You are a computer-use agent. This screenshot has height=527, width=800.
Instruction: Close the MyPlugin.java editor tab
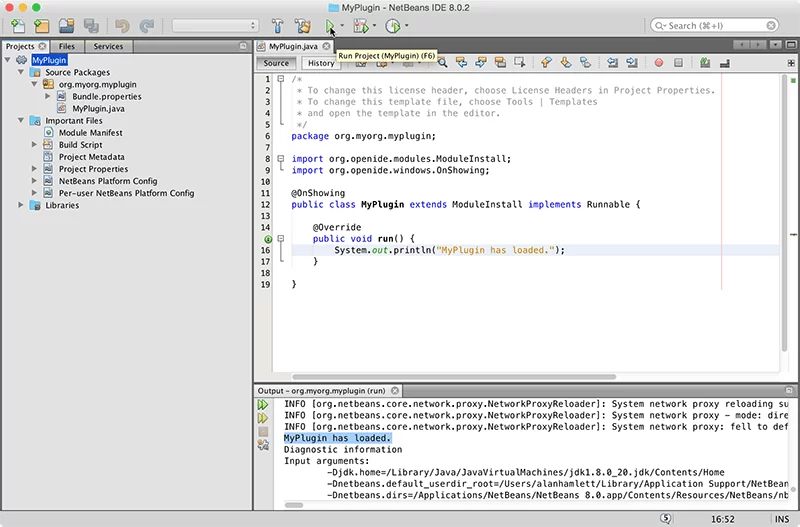(326, 46)
